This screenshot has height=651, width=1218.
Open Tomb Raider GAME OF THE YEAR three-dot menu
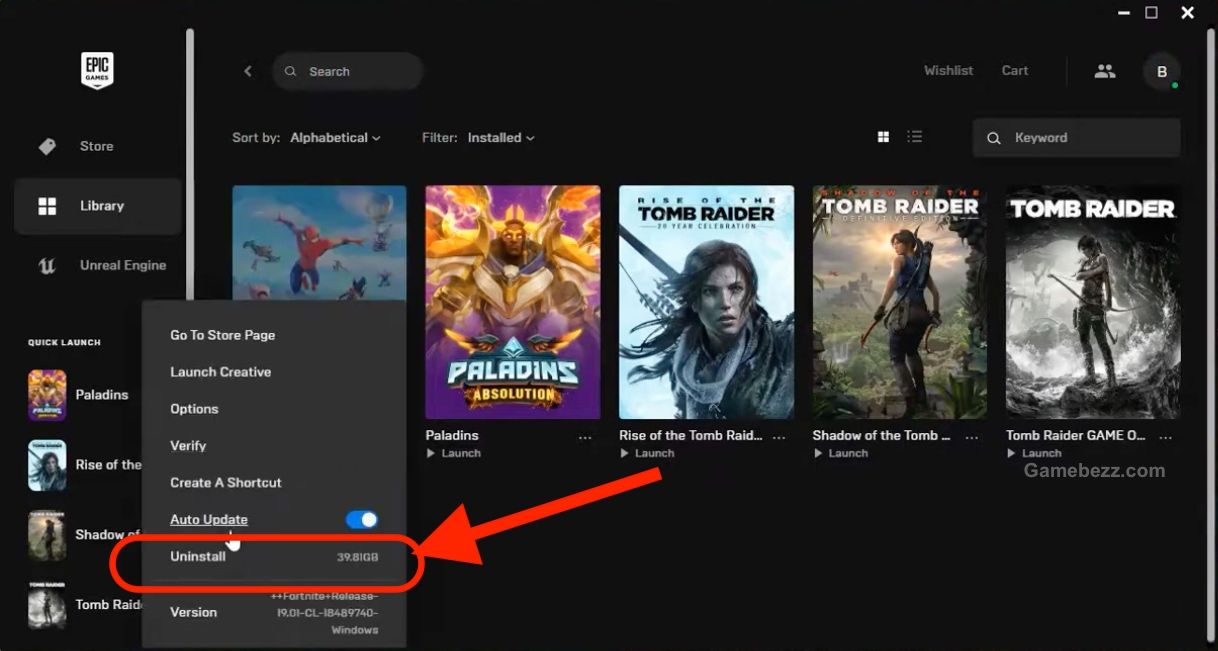point(1165,437)
